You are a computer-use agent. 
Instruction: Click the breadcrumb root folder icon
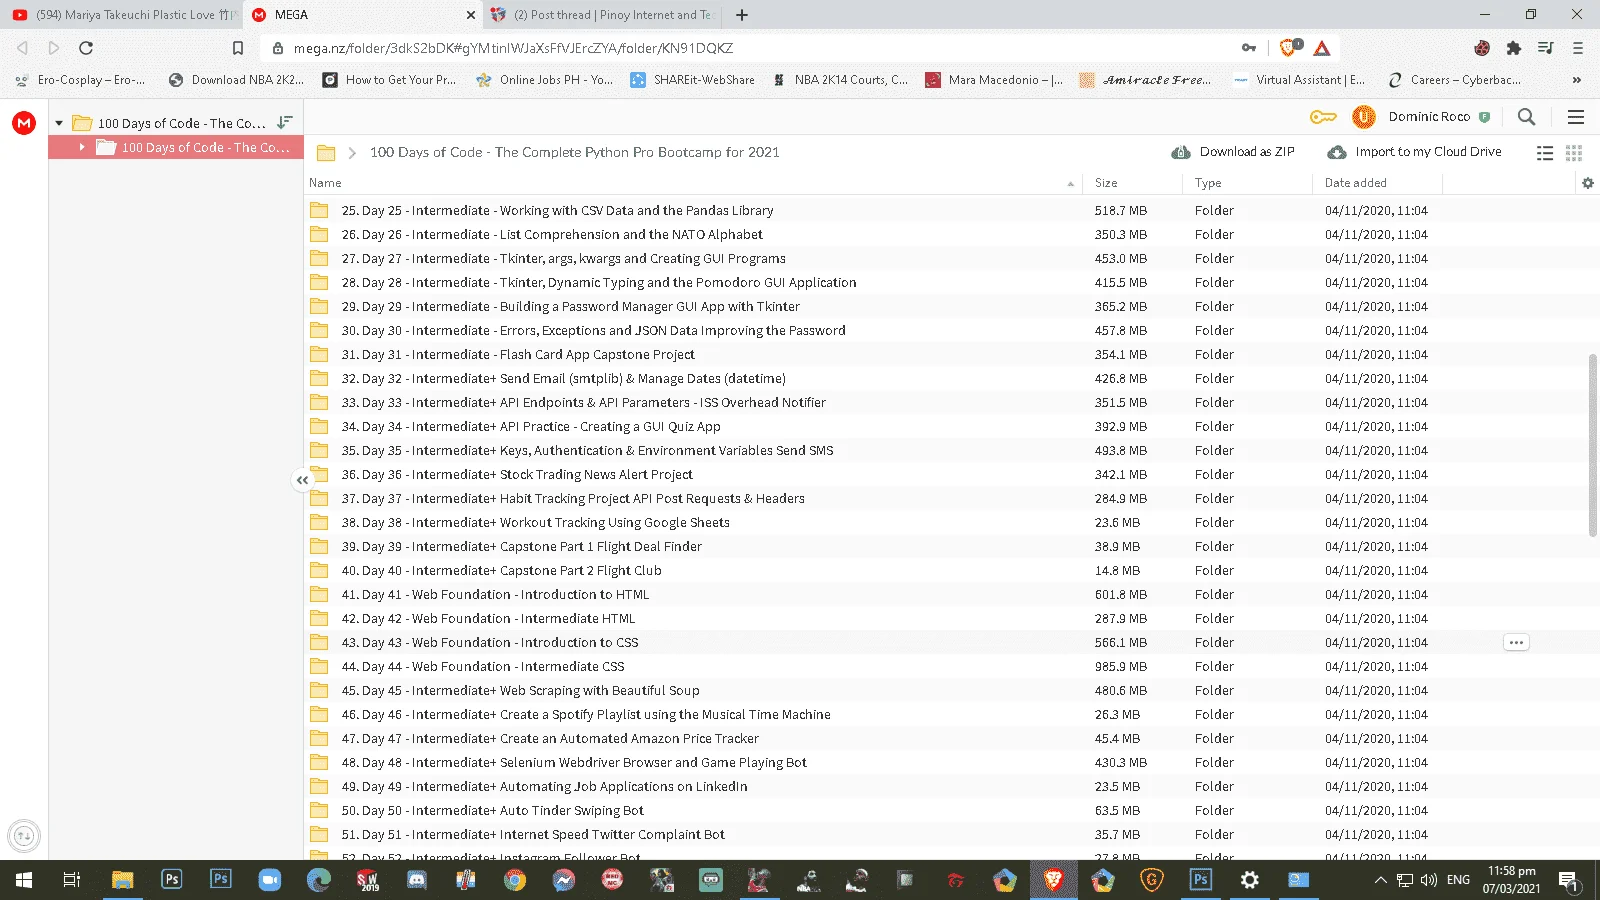(x=326, y=153)
